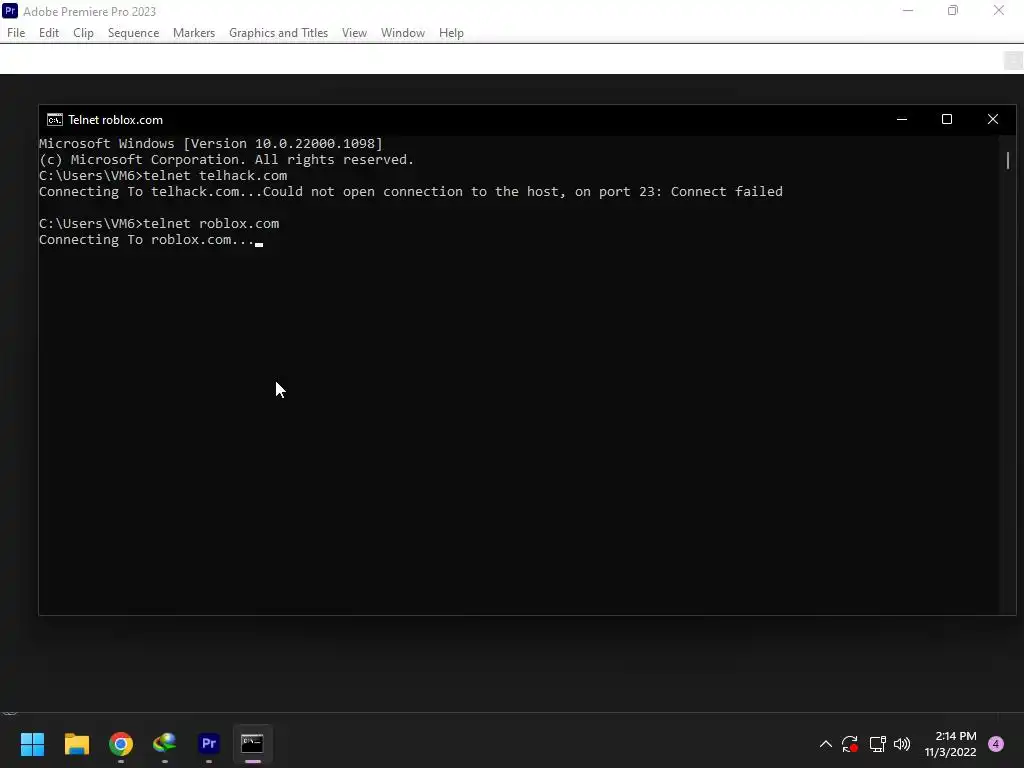Open the Clip menu
The width and height of the screenshot is (1024, 768).
point(83,33)
